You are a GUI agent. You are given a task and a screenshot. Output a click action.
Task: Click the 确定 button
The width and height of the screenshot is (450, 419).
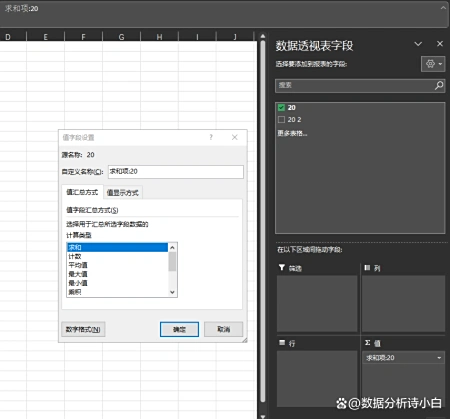[179, 329]
